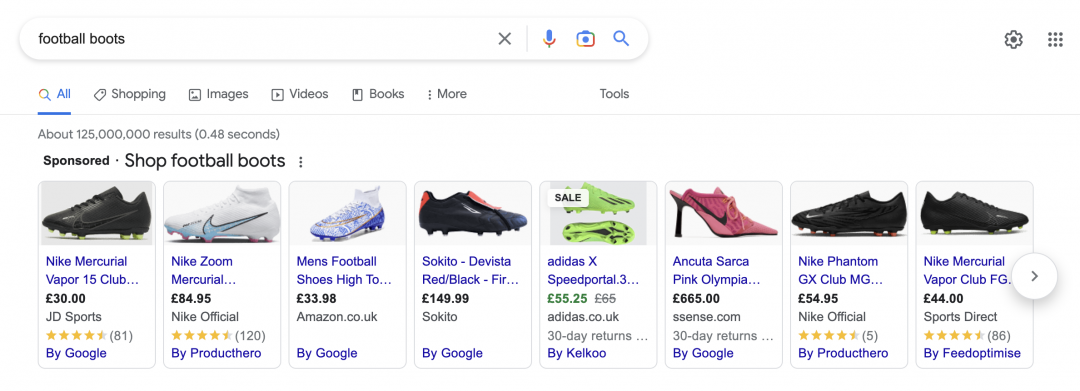Open search by image camera icon
The width and height of the screenshot is (1080, 391).
pos(585,39)
